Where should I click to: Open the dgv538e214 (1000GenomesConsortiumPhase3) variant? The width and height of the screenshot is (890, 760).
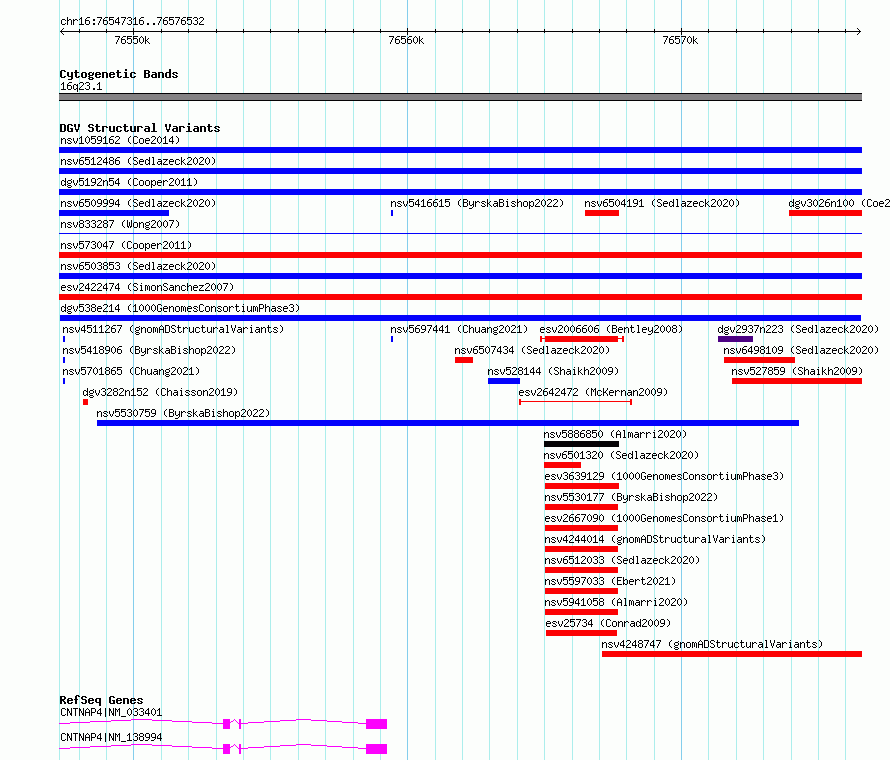click(x=180, y=308)
